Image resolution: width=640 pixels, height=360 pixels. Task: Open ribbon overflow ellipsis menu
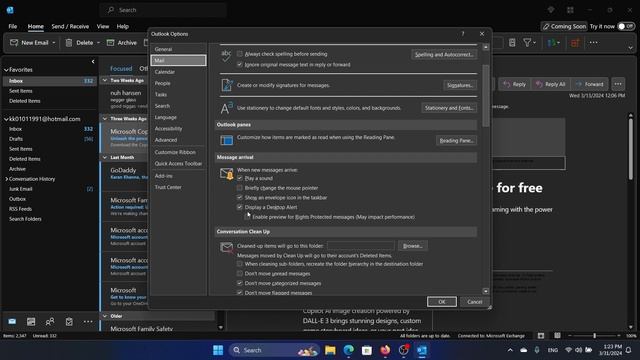pos(593,42)
